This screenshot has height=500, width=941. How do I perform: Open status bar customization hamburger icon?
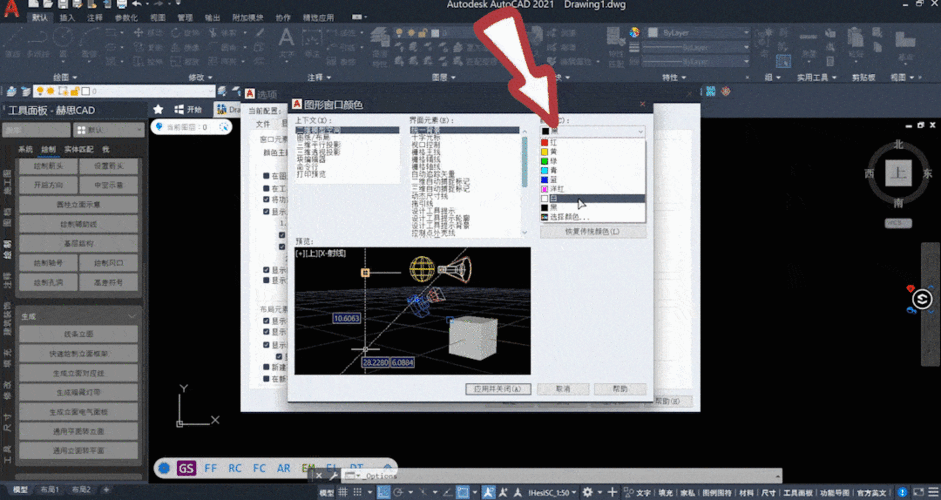click(933, 493)
